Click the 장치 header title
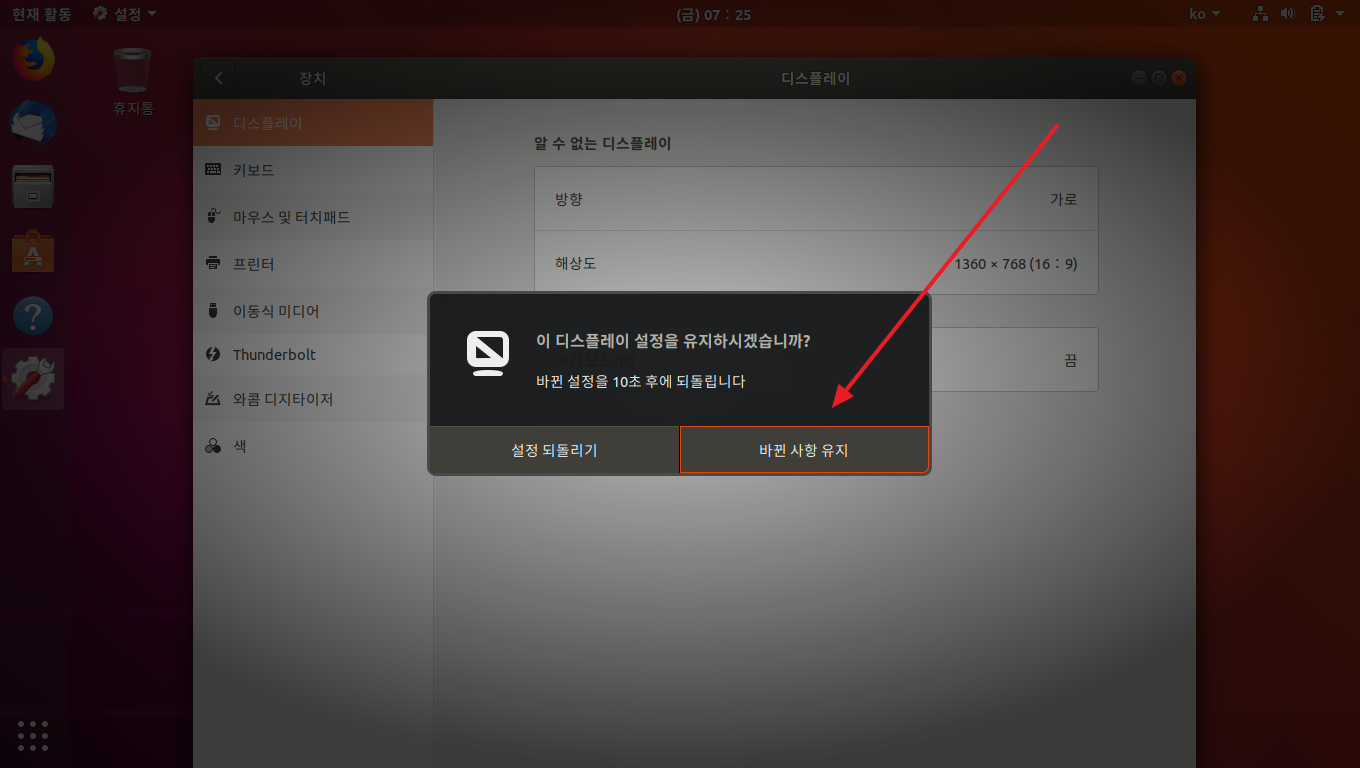 click(x=313, y=78)
